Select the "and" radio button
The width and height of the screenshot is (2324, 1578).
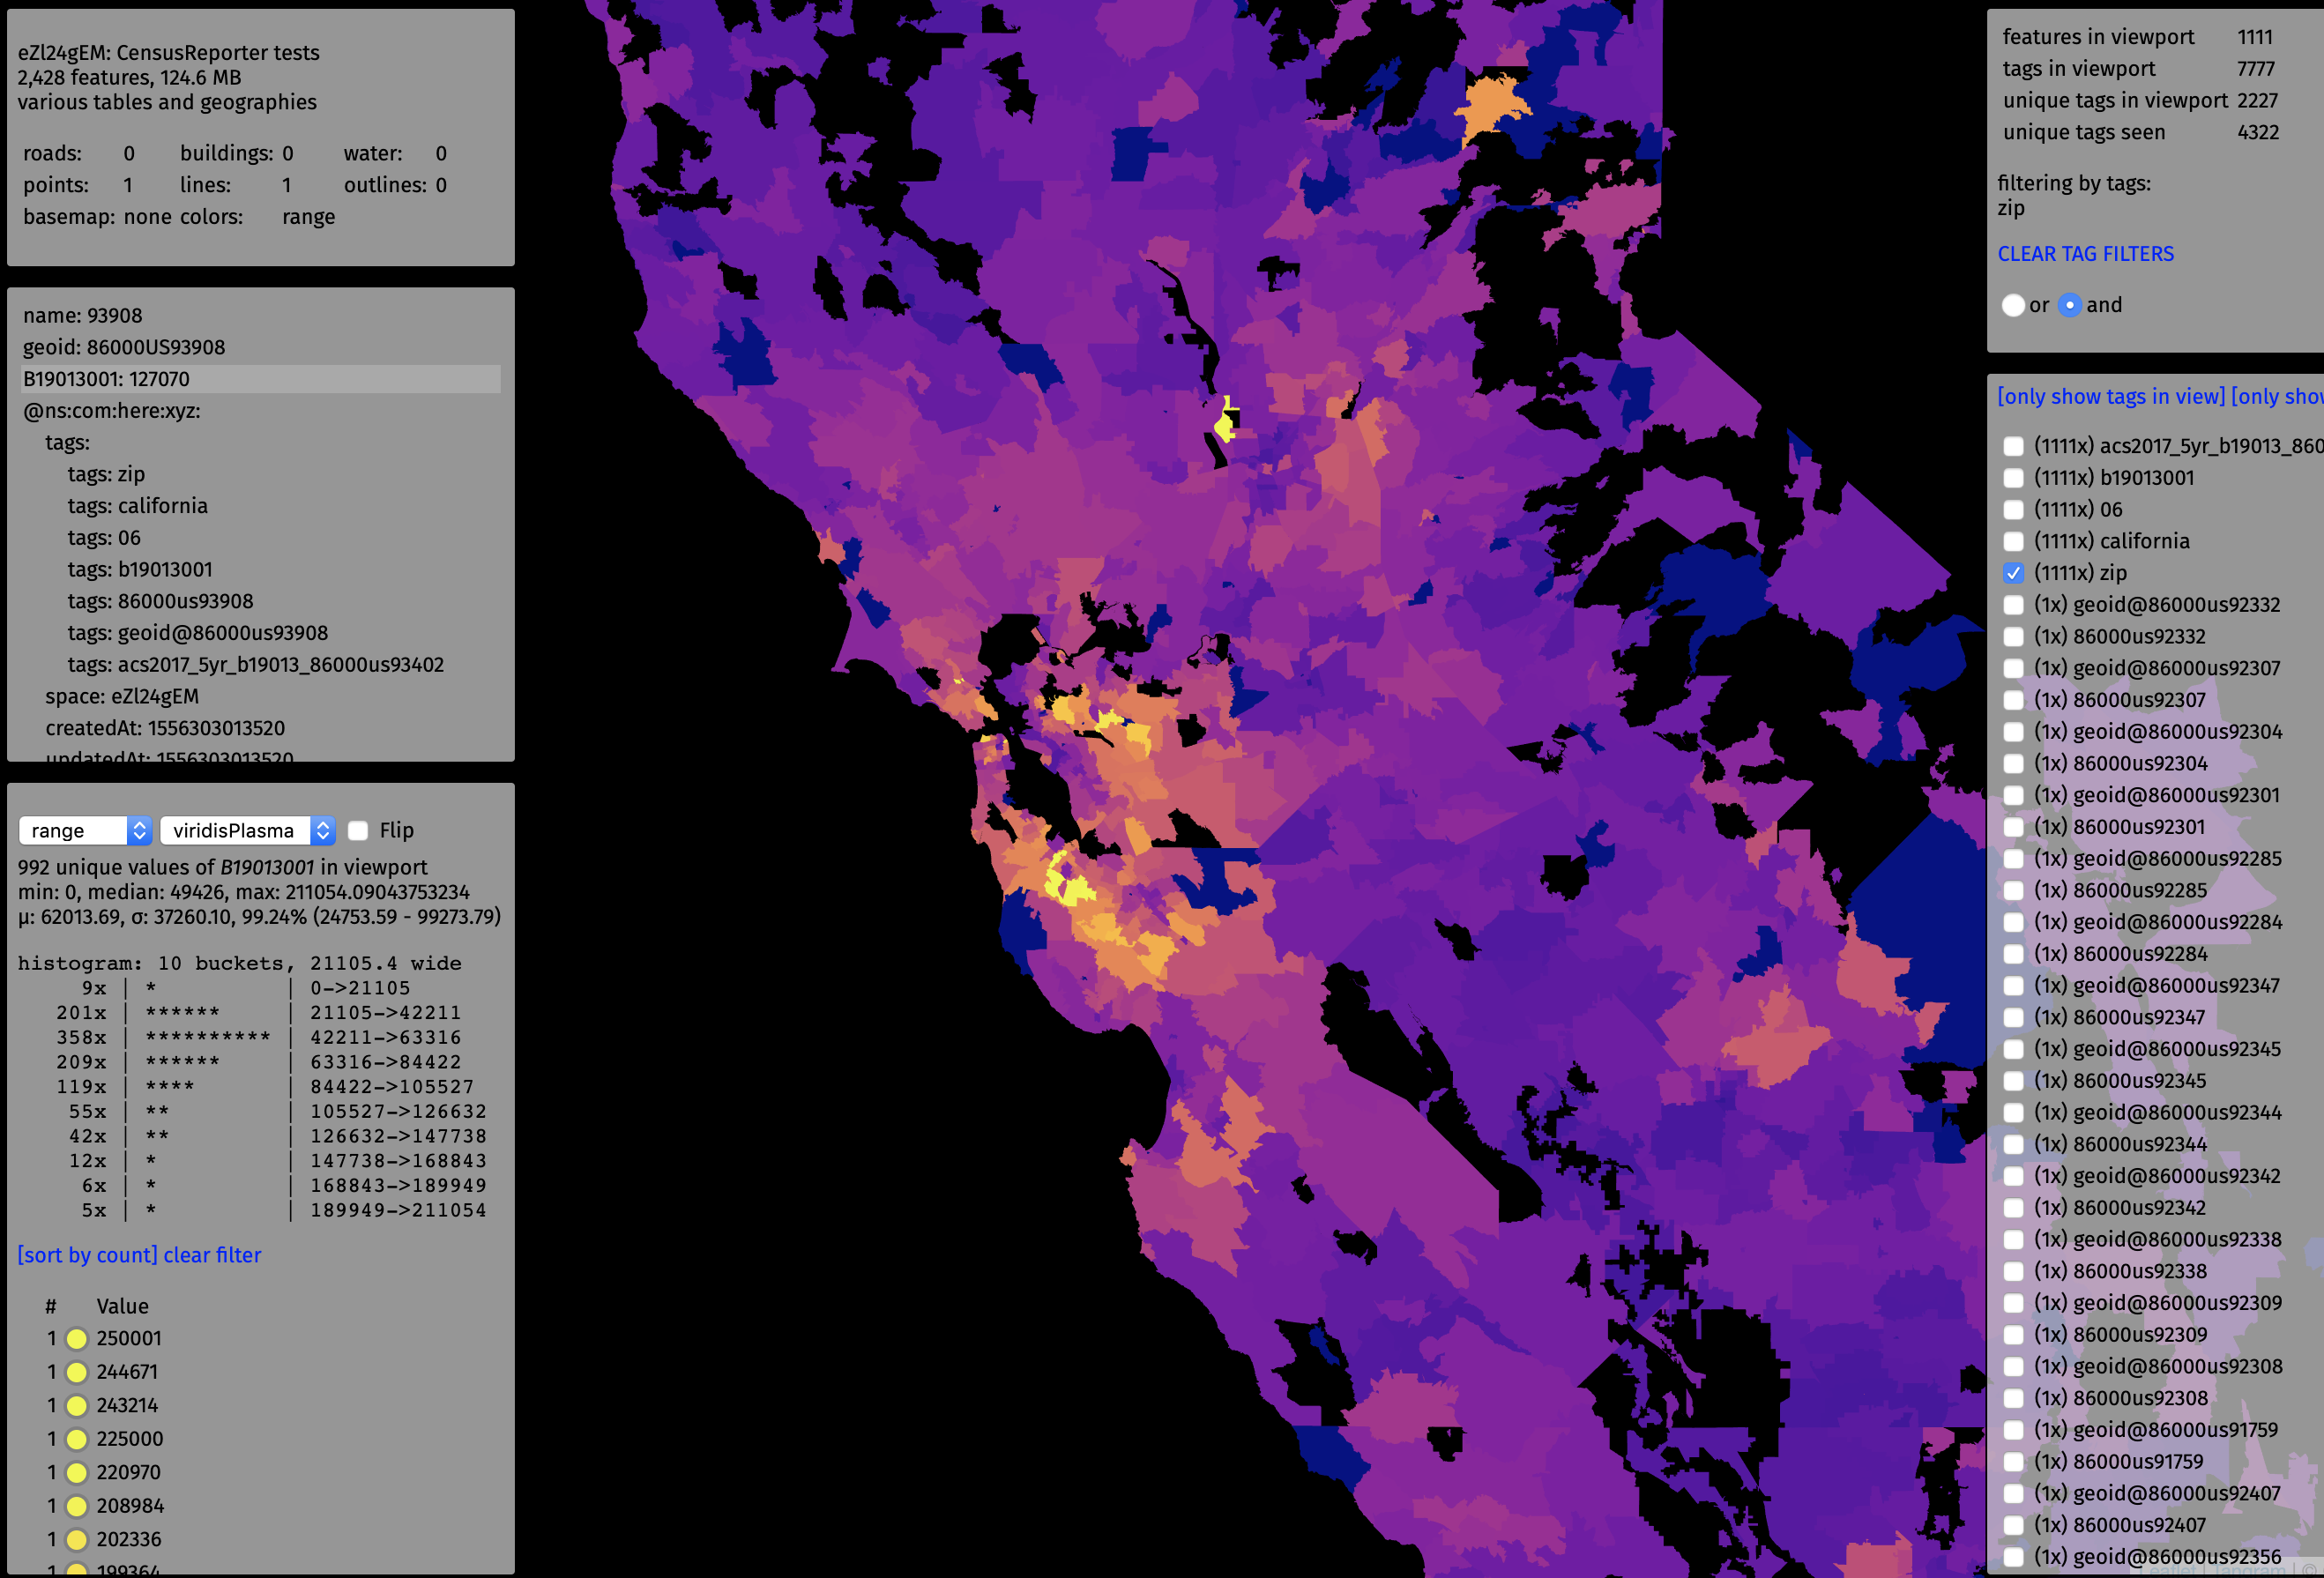(x=2071, y=306)
